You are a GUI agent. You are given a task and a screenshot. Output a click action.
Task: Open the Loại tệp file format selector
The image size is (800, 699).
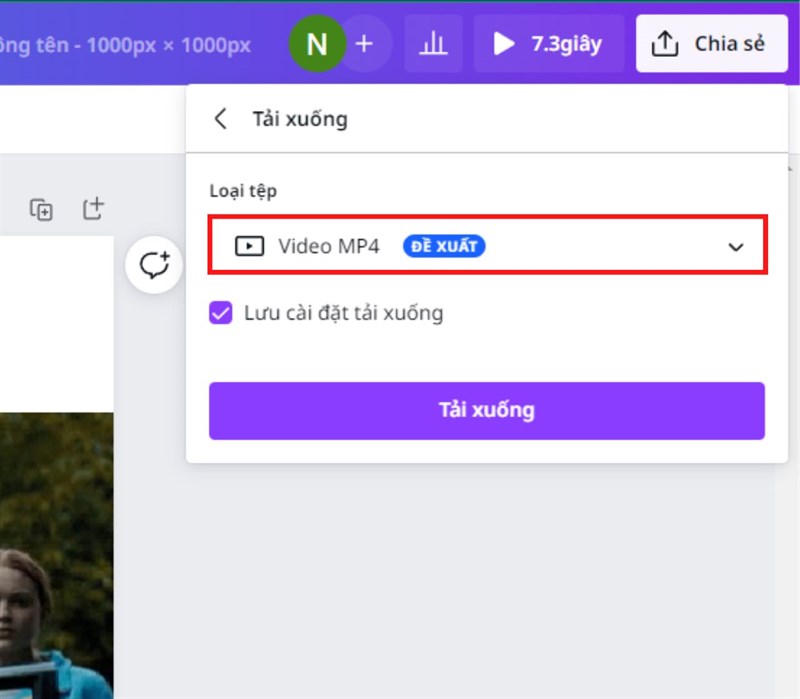486,246
